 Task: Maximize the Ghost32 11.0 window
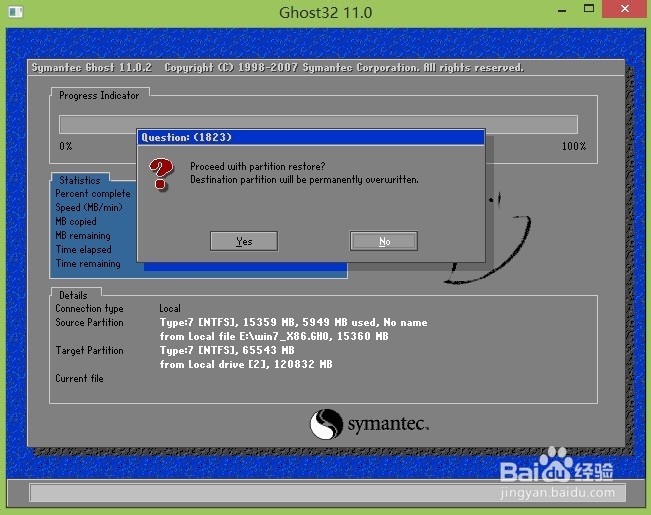589,9
